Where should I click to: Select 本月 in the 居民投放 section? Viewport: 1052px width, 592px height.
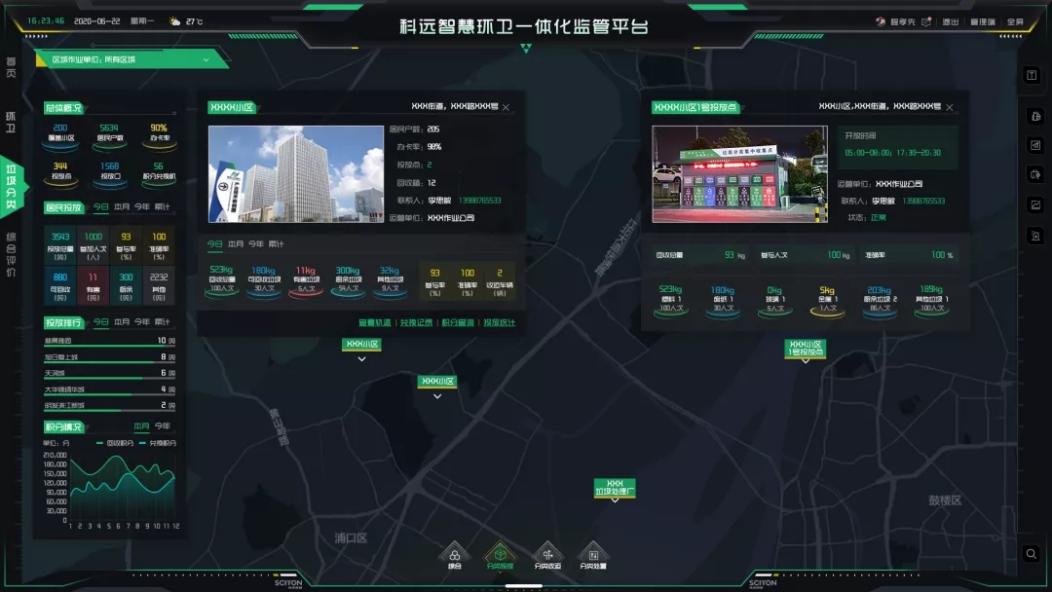122,208
